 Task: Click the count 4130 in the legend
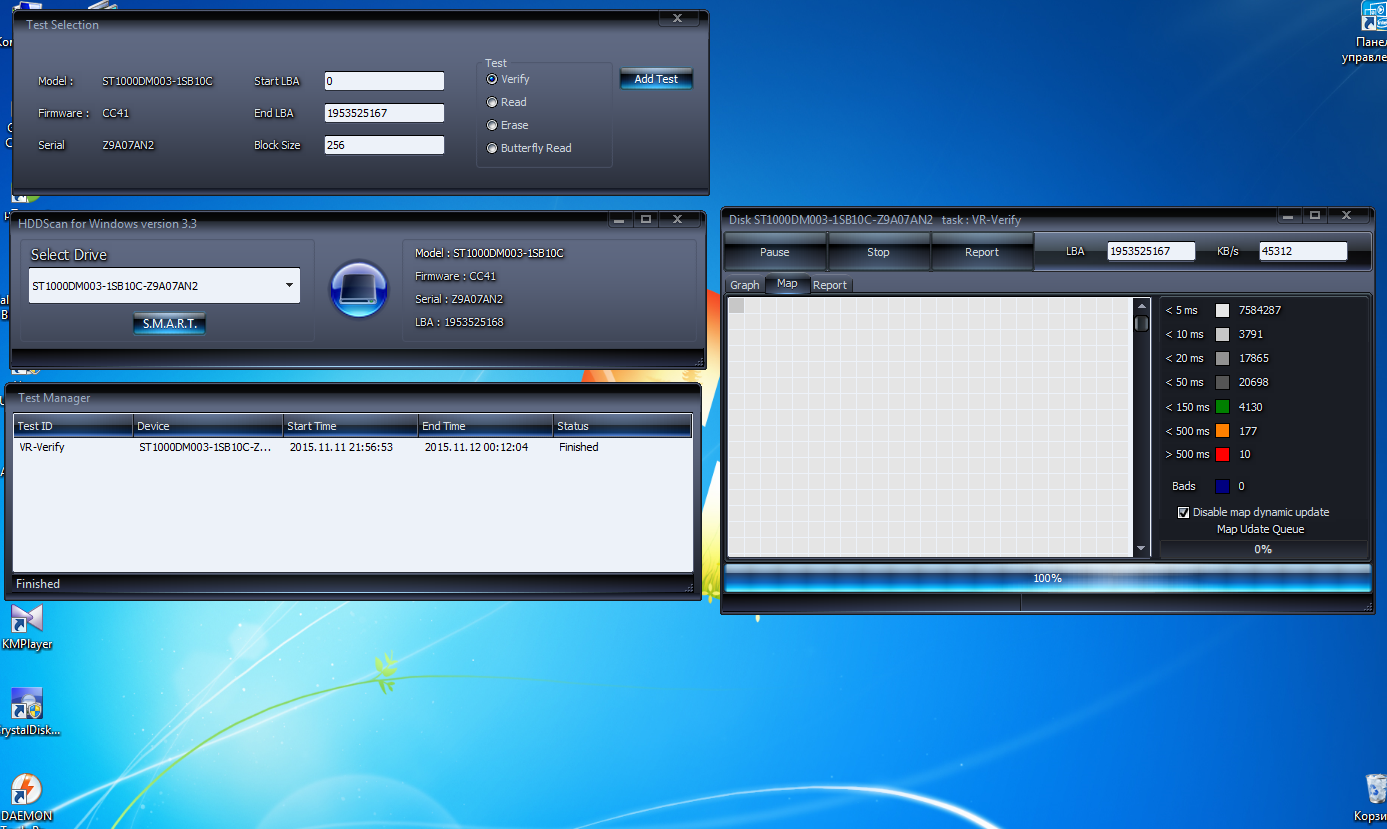tap(1251, 407)
